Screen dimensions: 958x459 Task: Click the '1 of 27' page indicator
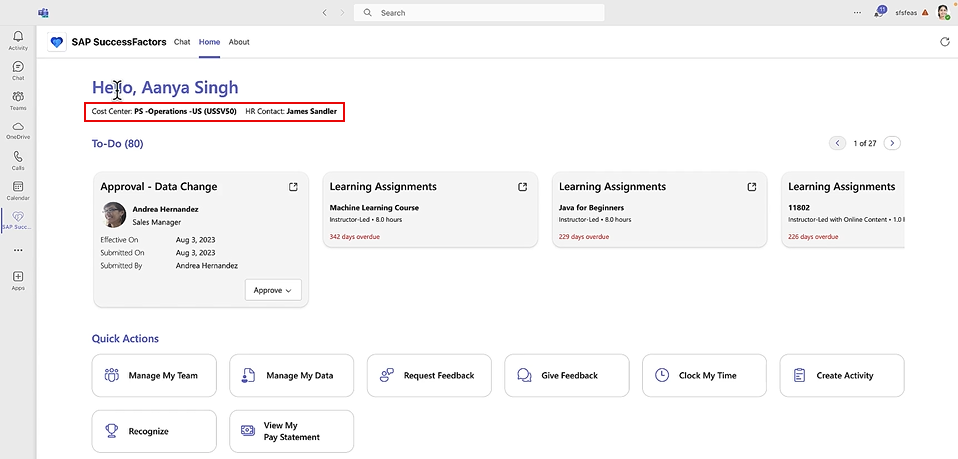pyautogui.click(x=865, y=144)
